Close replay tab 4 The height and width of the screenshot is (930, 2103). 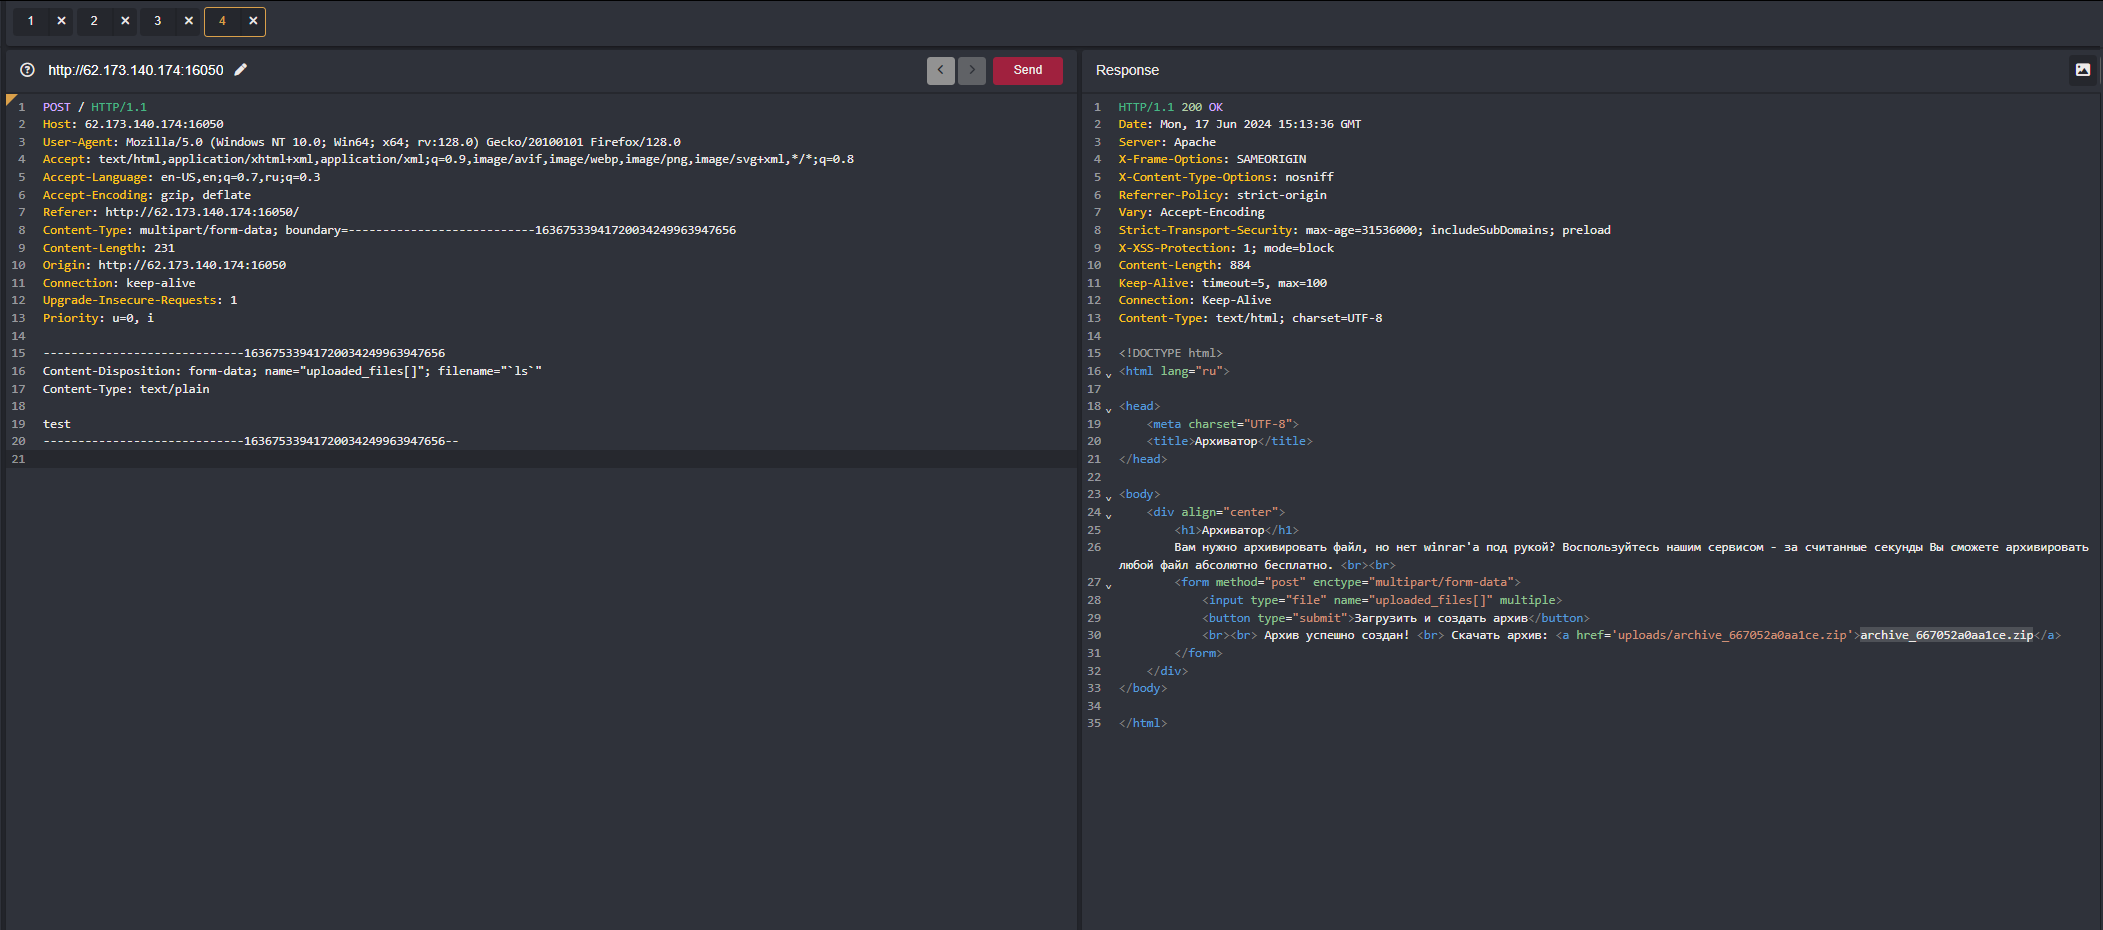click(253, 21)
